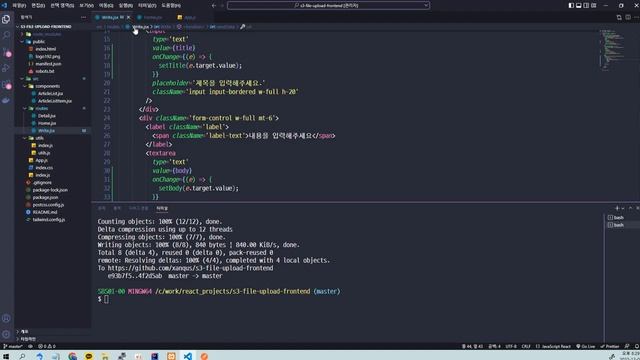Open the View menu
Viewport: 640px width, 360px height.
87,5
